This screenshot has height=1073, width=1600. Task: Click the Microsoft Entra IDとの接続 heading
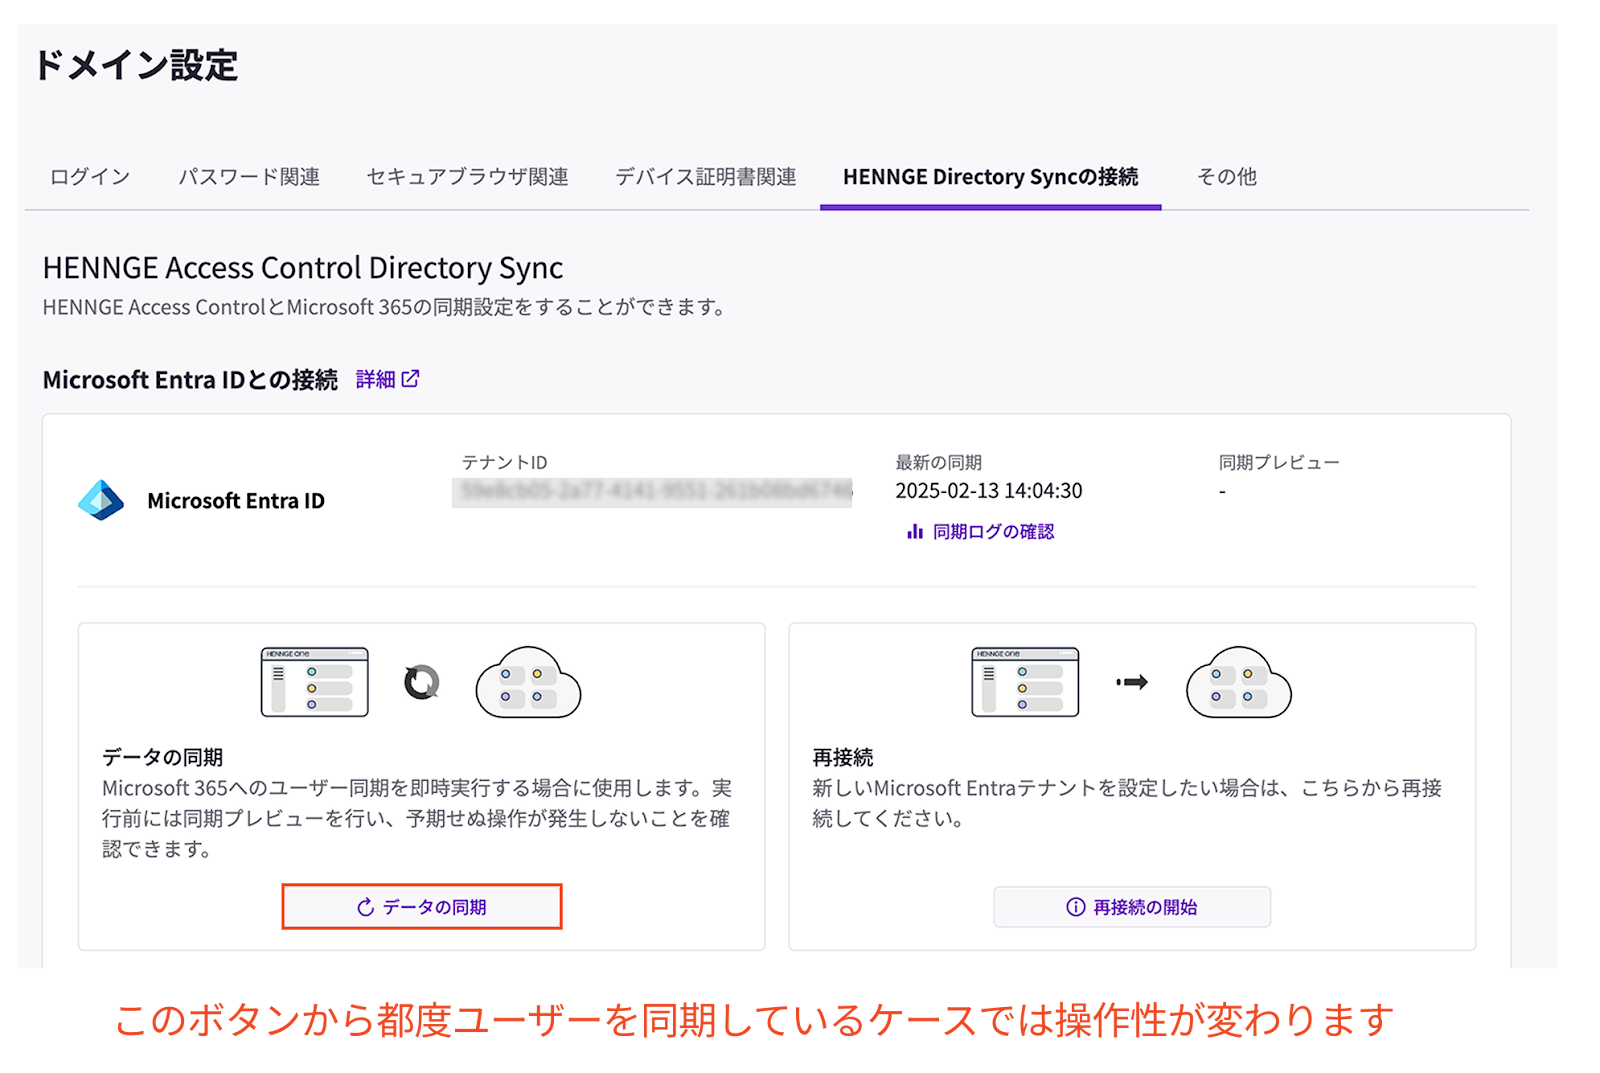pyautogui.click(x=190, y=380)
